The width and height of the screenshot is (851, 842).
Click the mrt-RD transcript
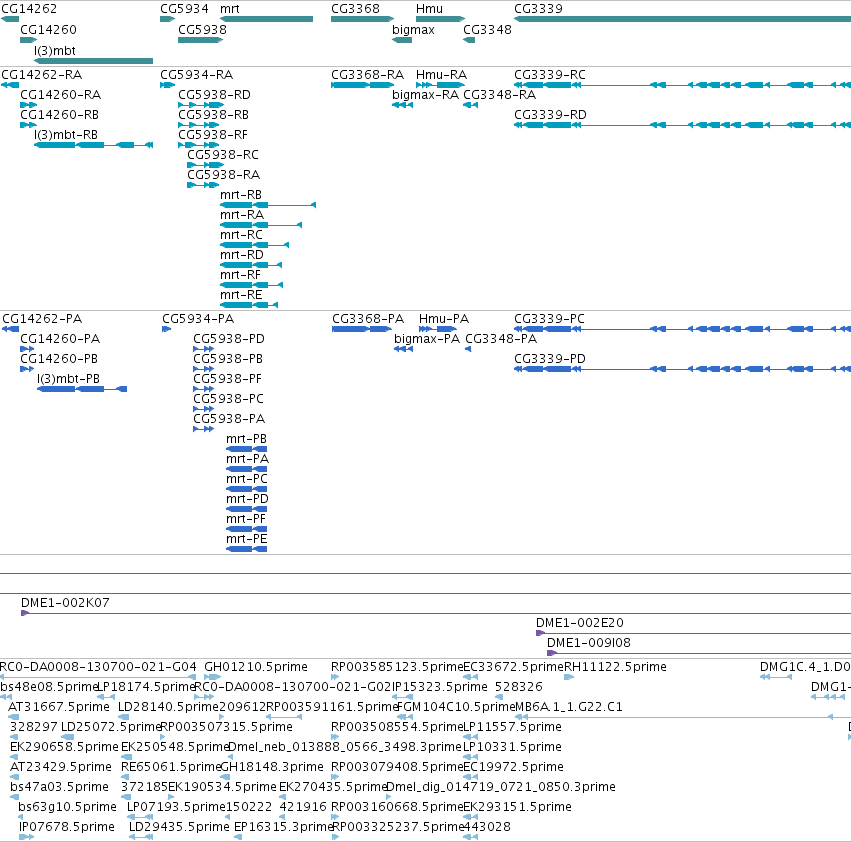pyautogui.click(x=251, y=265)
